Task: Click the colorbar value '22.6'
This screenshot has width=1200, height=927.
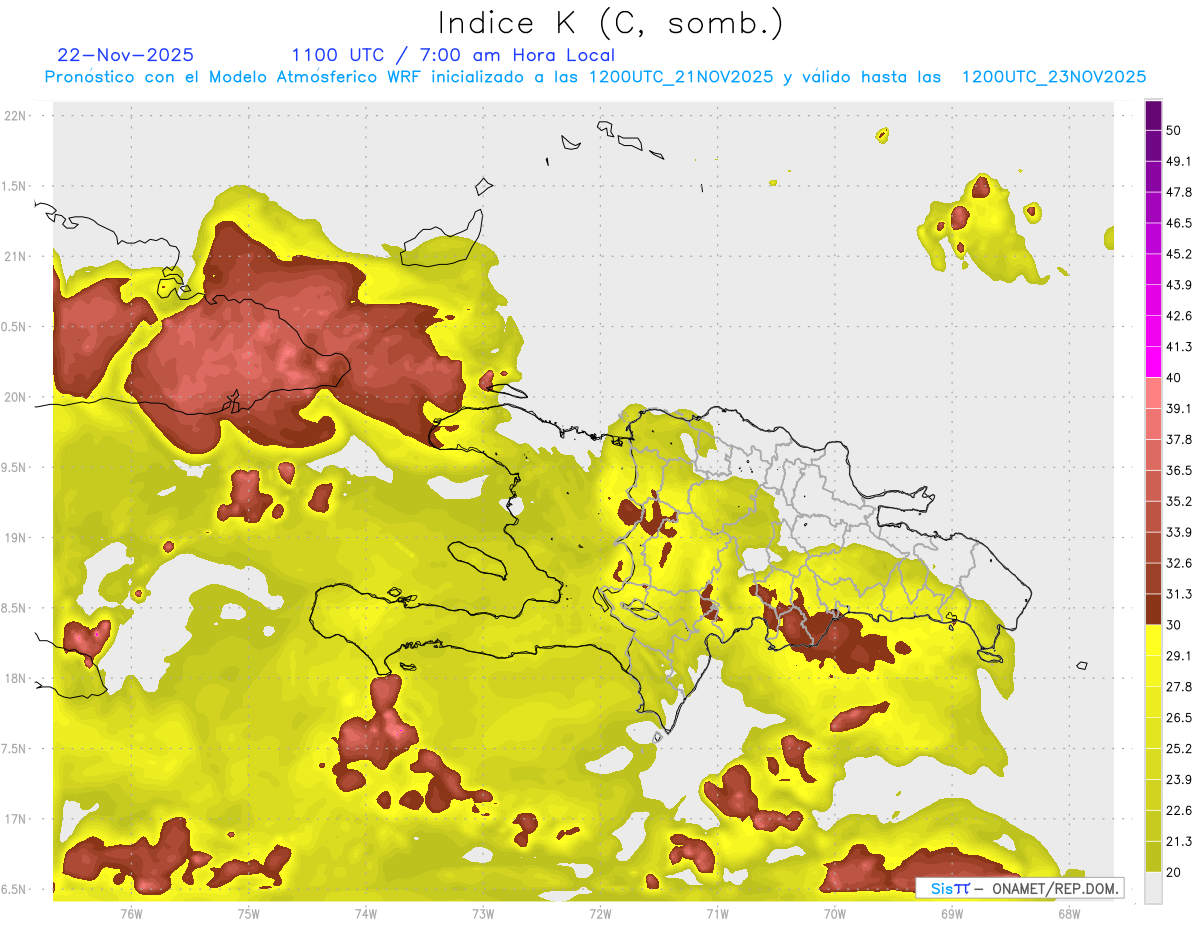Action: [1179, 811]
